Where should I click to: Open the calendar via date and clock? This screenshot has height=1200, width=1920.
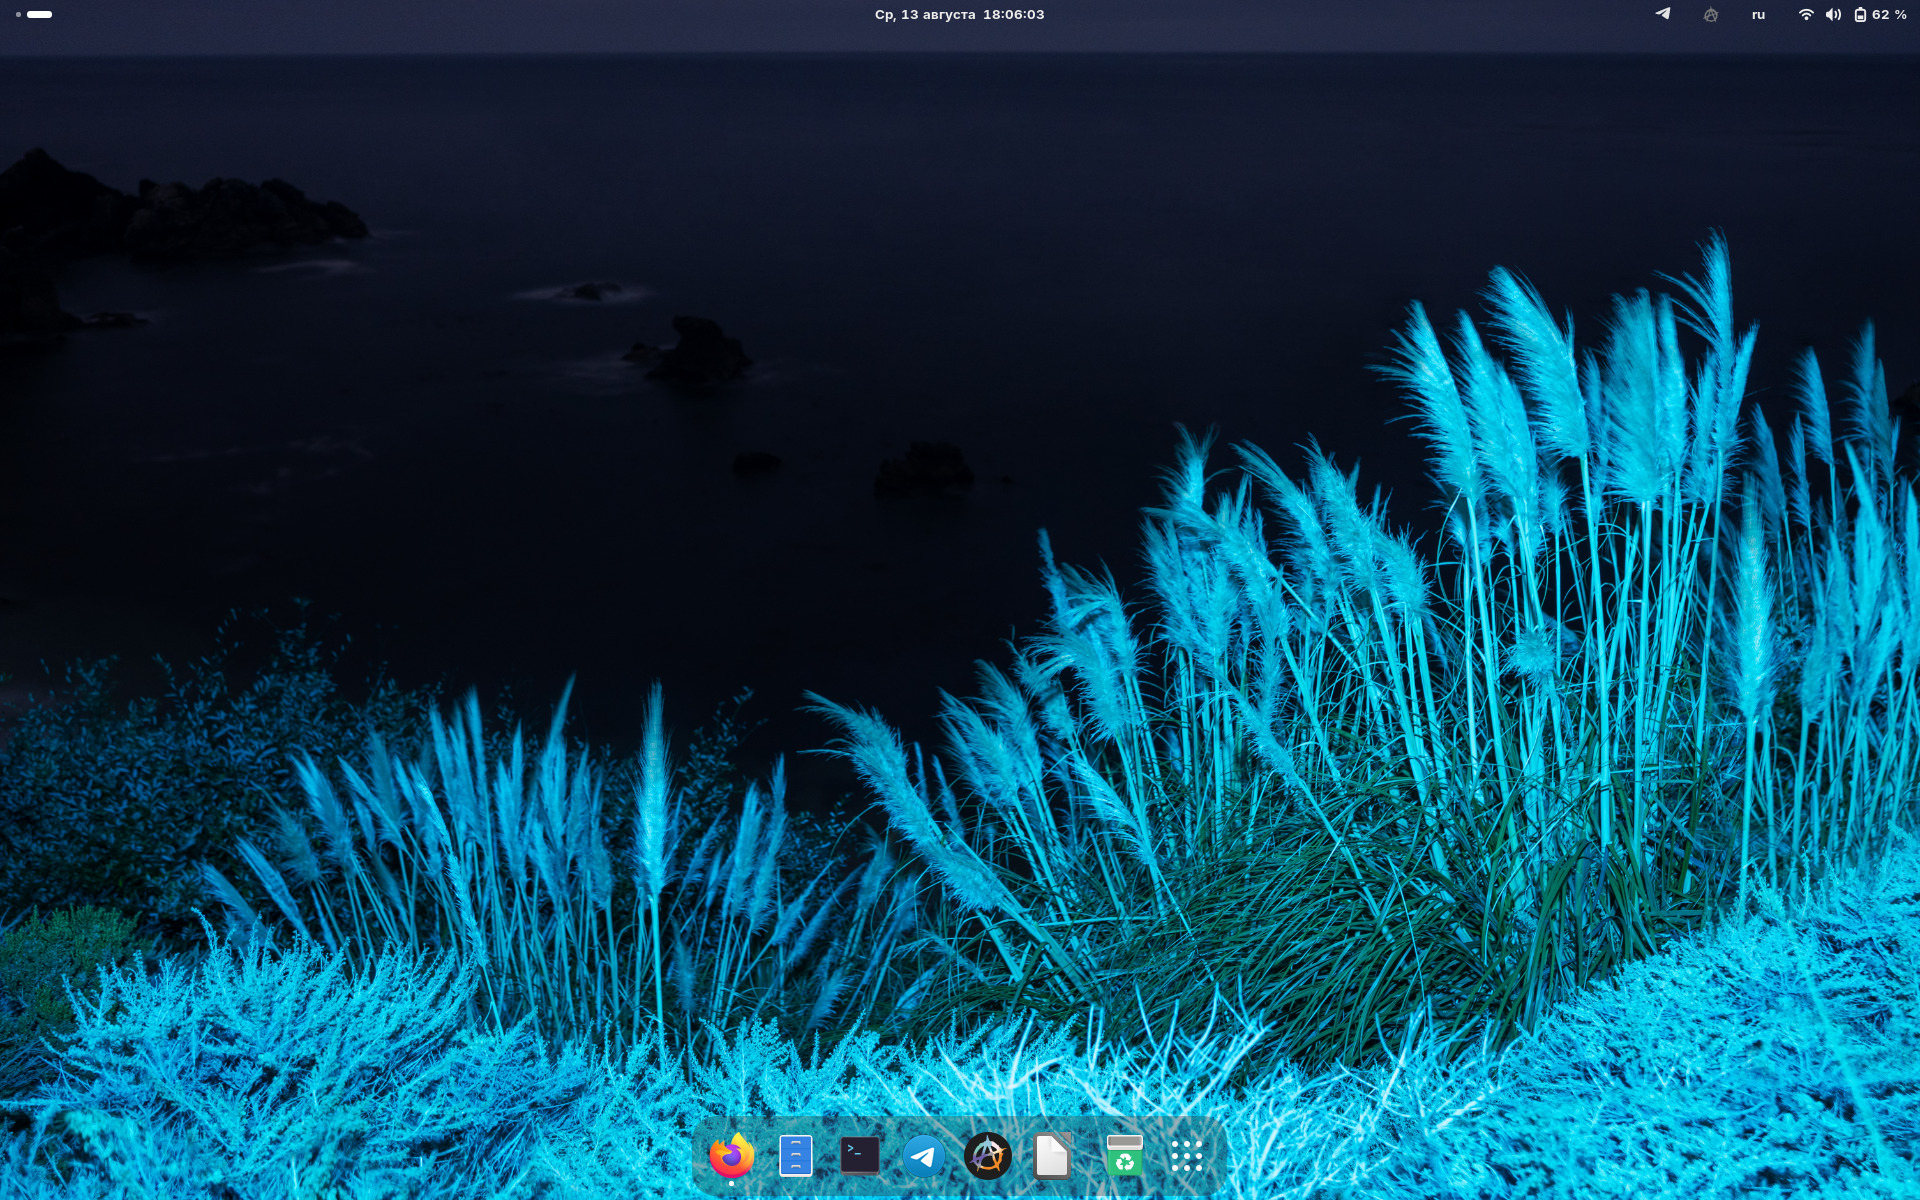pyautogui.click(x=959, y=15)
